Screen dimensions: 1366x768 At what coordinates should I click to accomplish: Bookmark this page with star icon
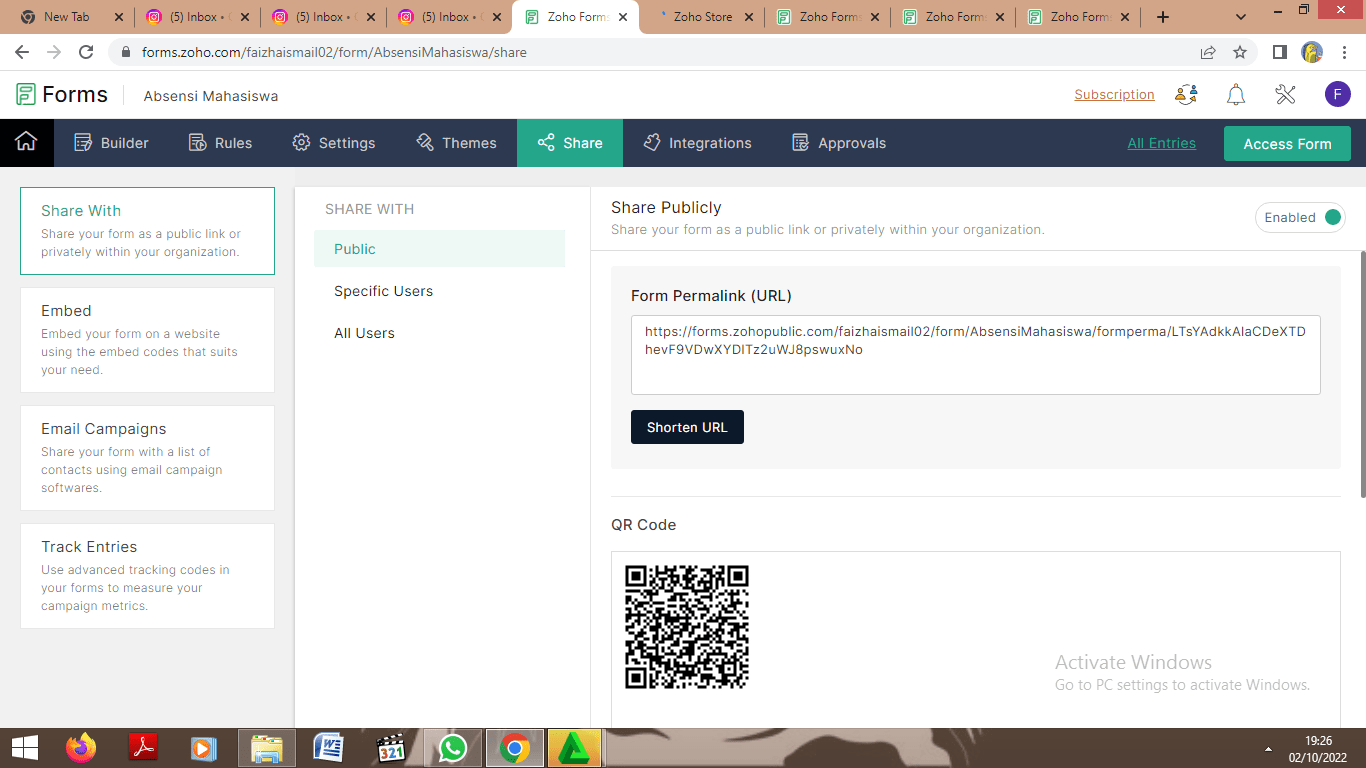pyautogui.click(x=1240, y=52)
